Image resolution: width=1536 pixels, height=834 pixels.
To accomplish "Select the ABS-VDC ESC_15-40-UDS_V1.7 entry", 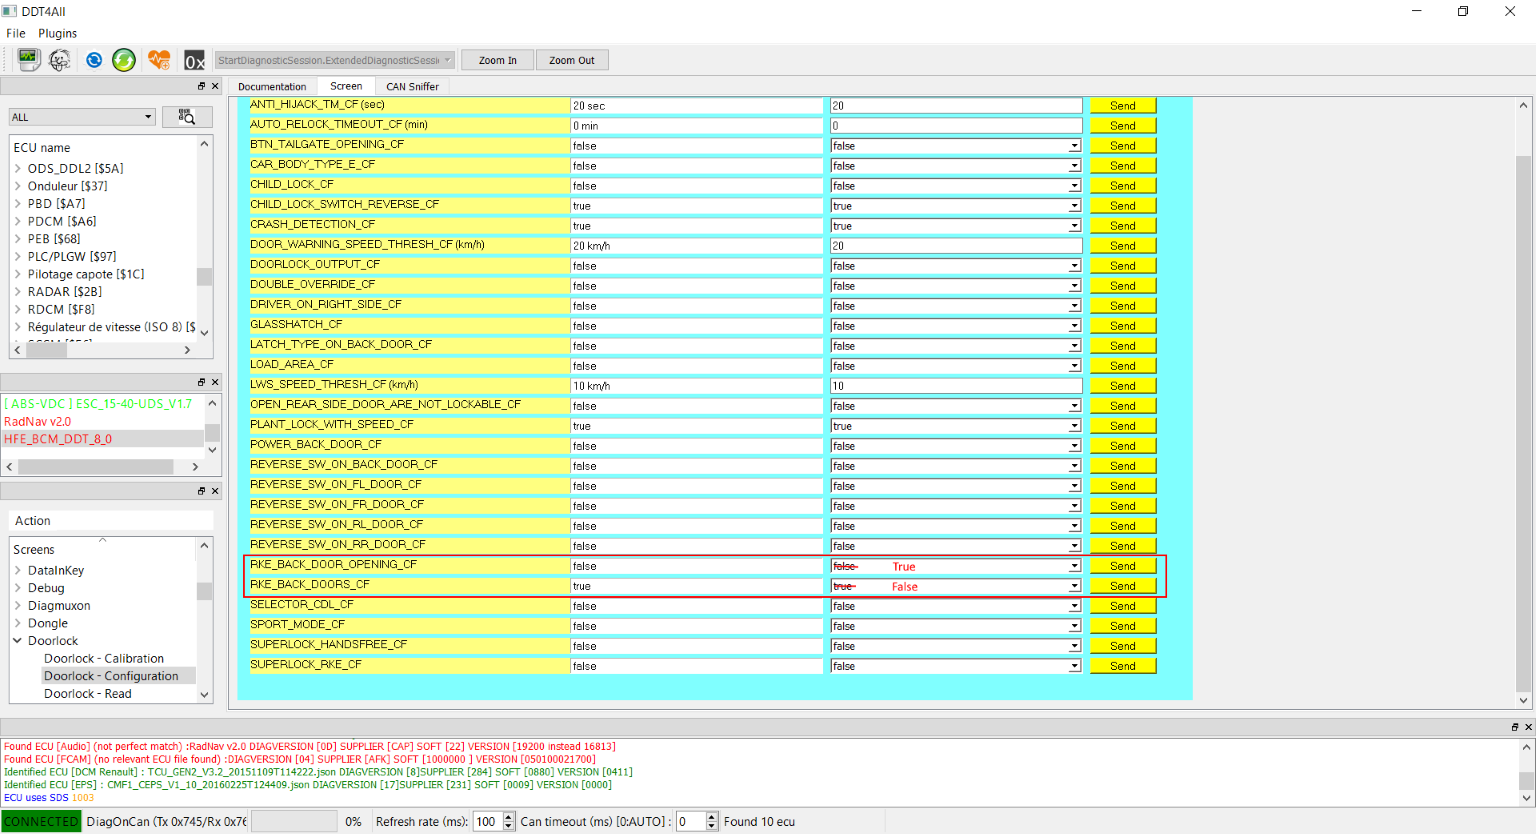I will point(98,404).
